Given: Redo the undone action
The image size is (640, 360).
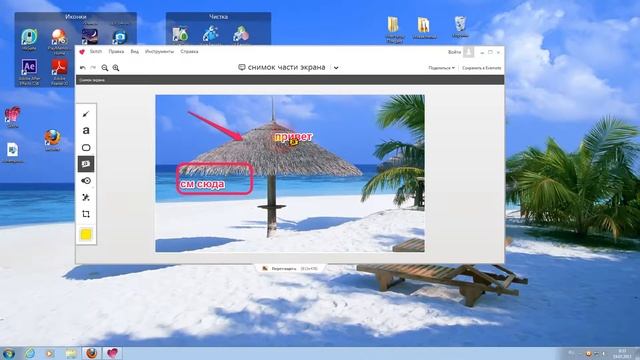Looking at the screenshot, I should pyautogui.click(x=93, y=68).
